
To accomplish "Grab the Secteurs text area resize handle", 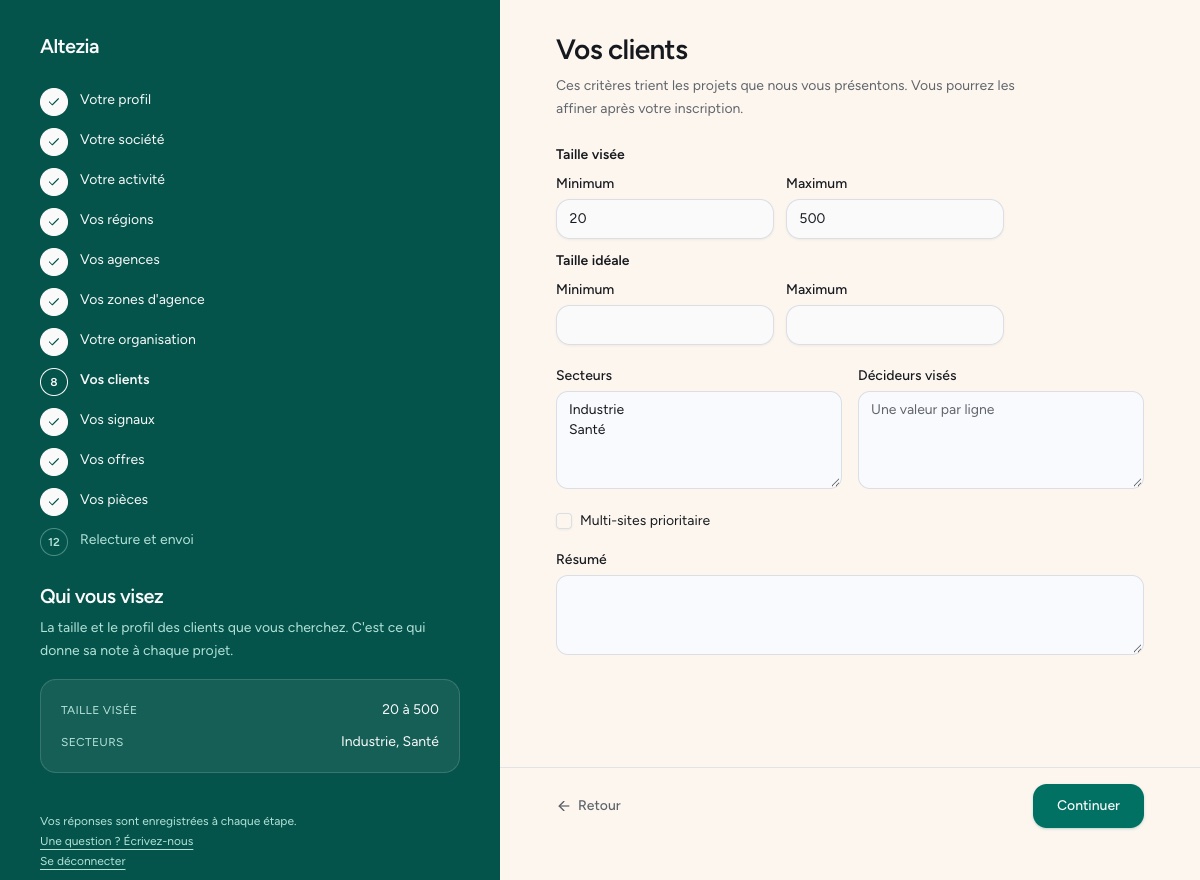I will tap(835, 482).
